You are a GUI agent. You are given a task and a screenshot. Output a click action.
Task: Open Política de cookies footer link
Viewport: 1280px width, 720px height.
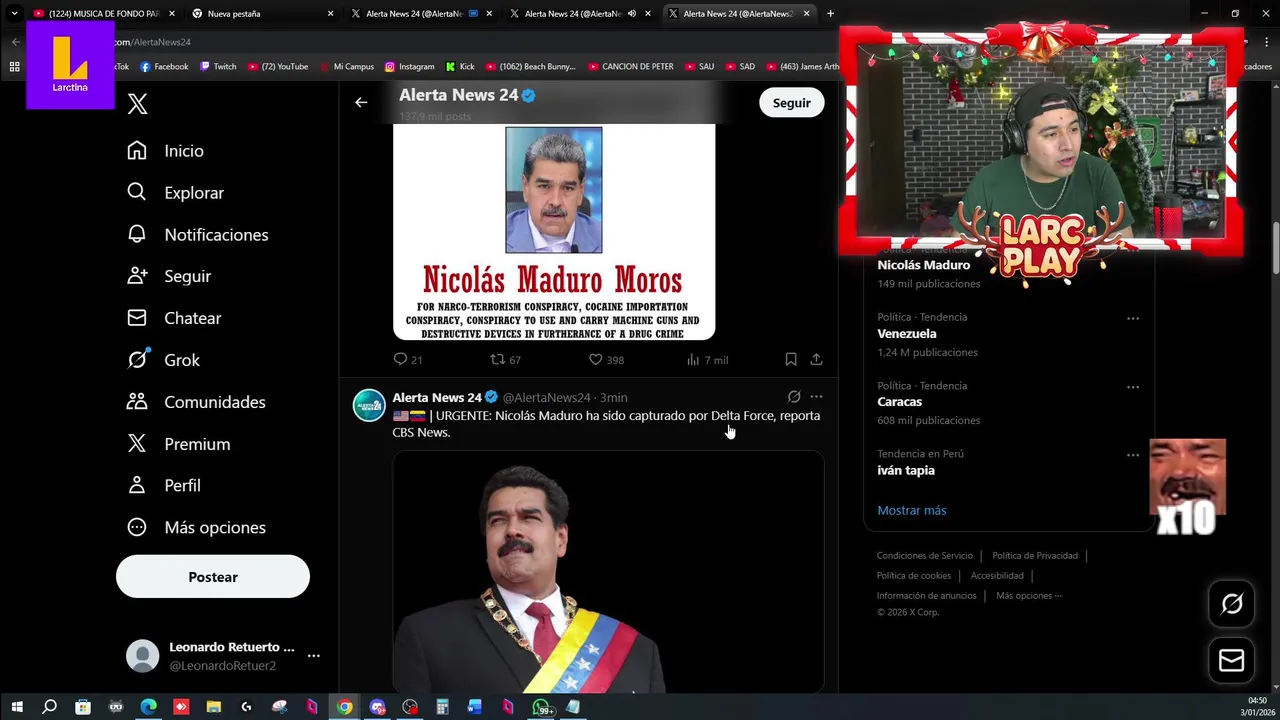[913, 576]
